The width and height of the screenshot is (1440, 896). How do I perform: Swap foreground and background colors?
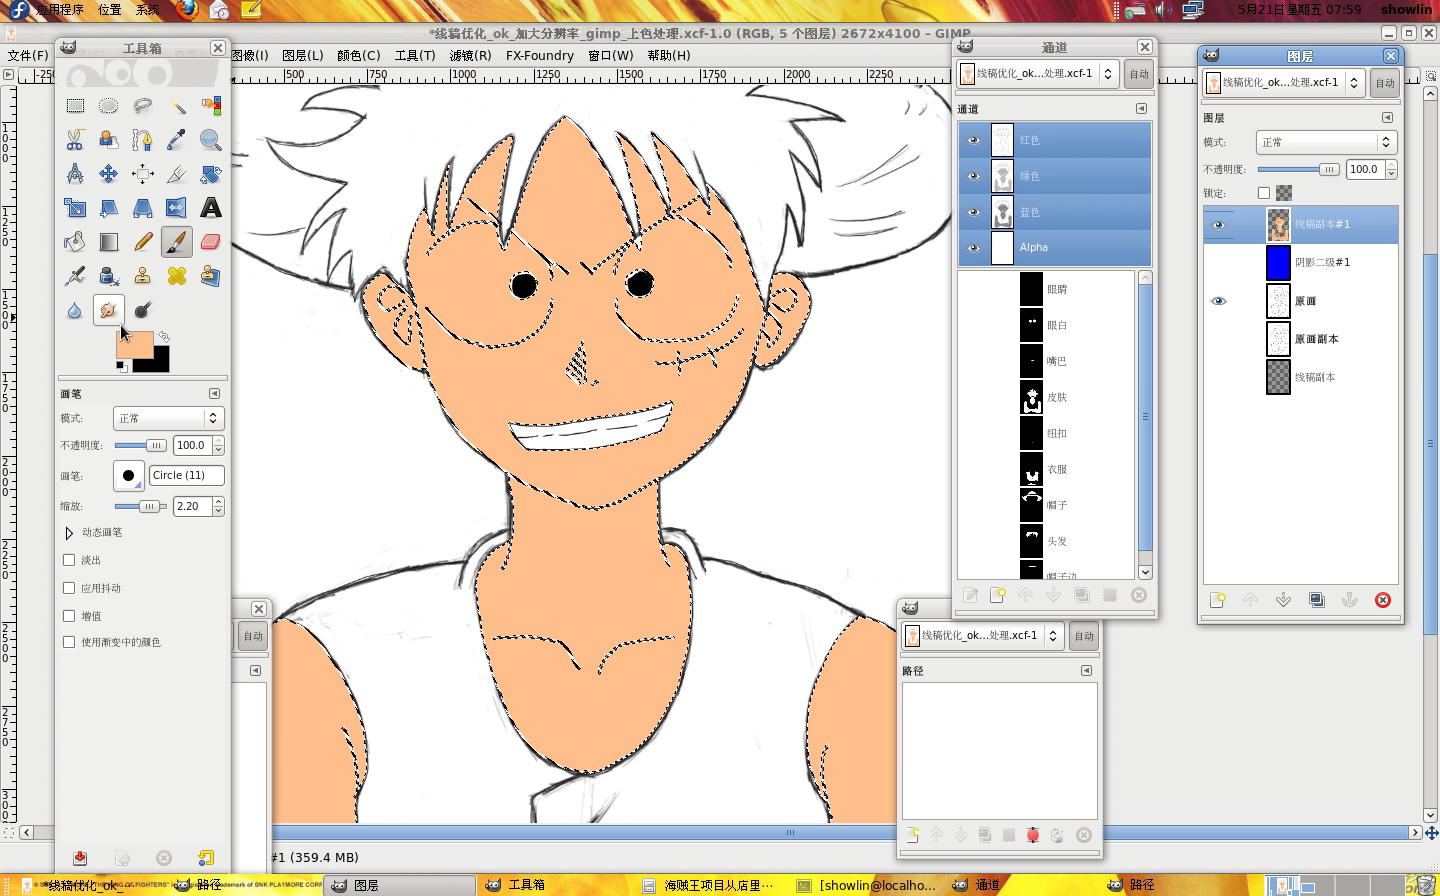coord(163,337)
